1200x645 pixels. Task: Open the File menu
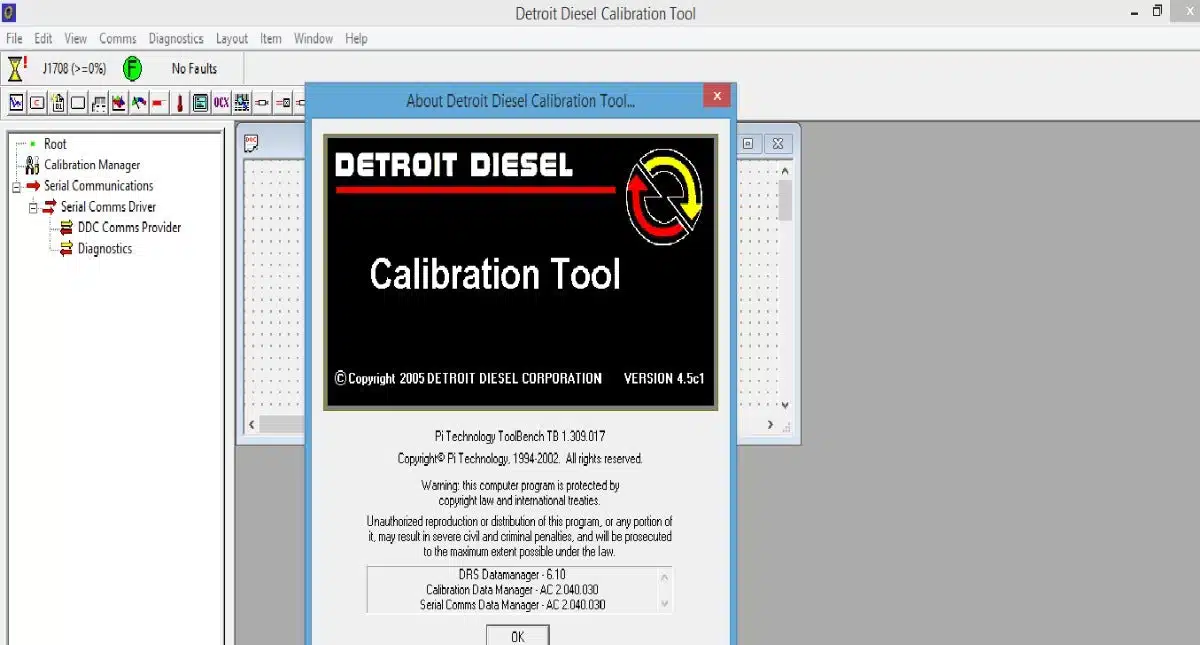click(14, 39)
